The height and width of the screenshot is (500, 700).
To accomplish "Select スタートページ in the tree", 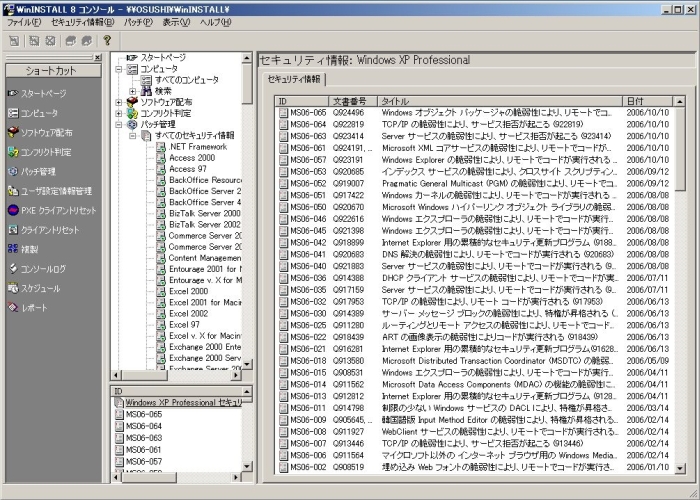I will pos(163,58).
